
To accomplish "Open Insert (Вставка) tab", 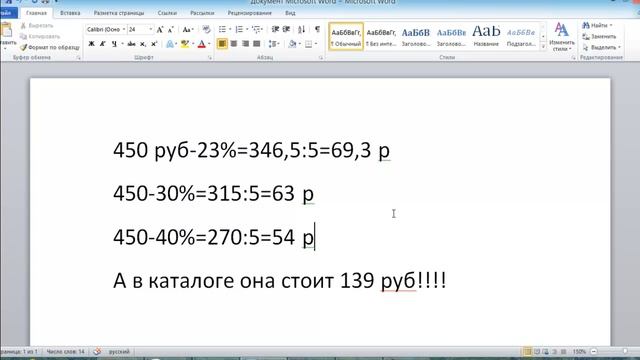I will (70, 13).
